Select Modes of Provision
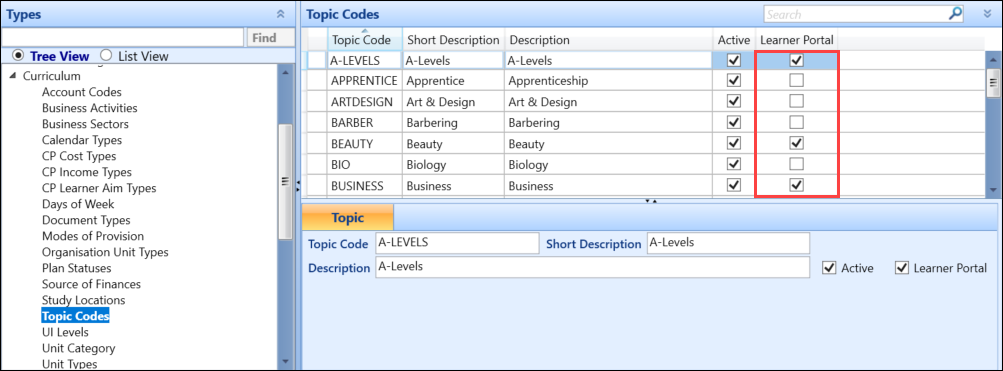1003x371 pixels. [93, 236]
